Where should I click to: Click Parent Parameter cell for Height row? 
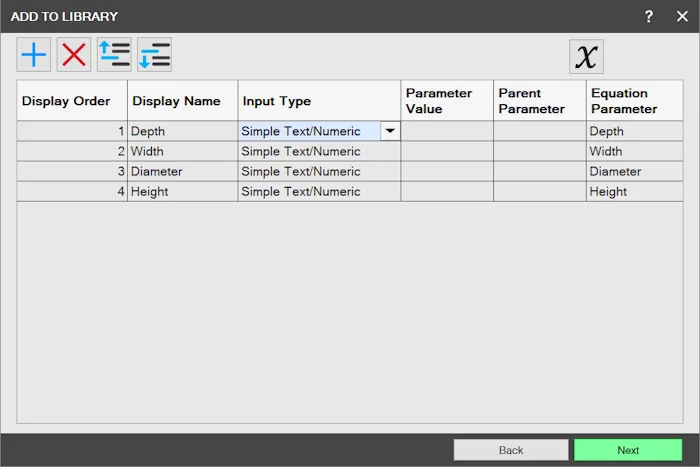click(540, 192)
